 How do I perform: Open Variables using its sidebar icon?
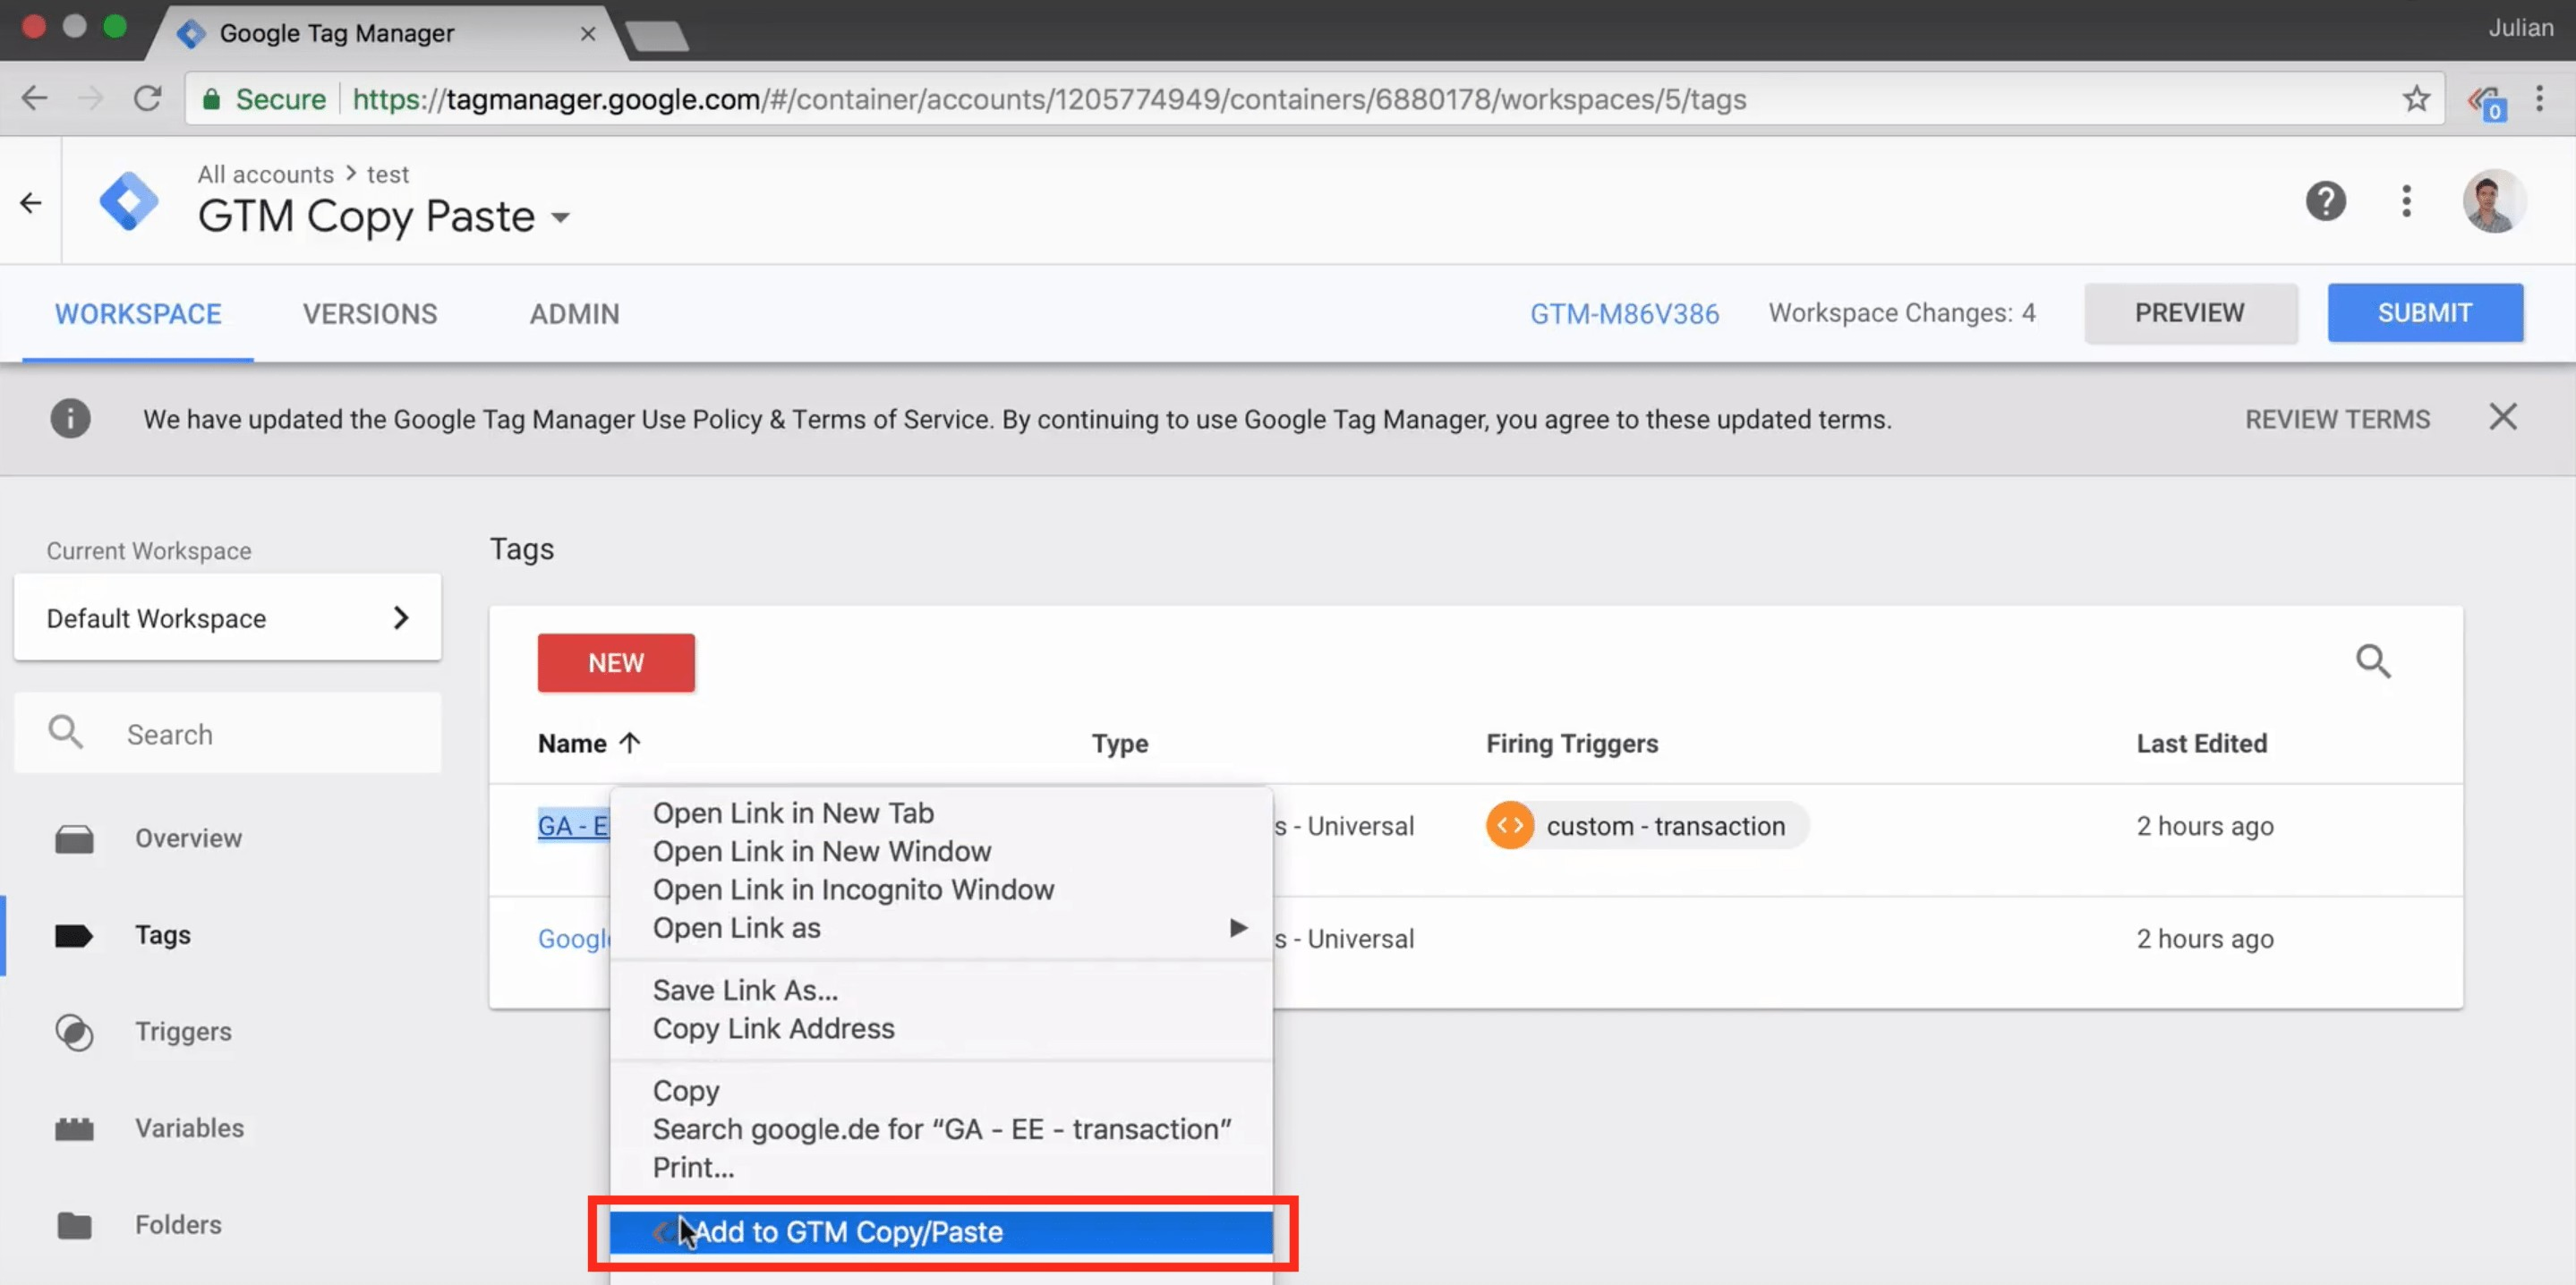pyautogui.click(x=75, y=1128)
